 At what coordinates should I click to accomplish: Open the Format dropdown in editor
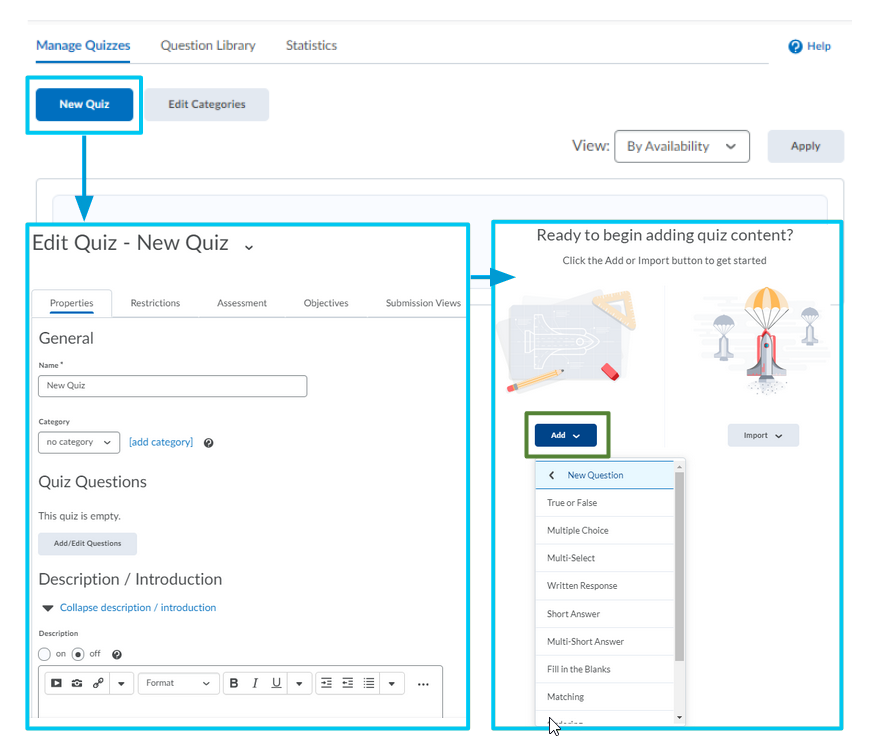pos(179,683)
